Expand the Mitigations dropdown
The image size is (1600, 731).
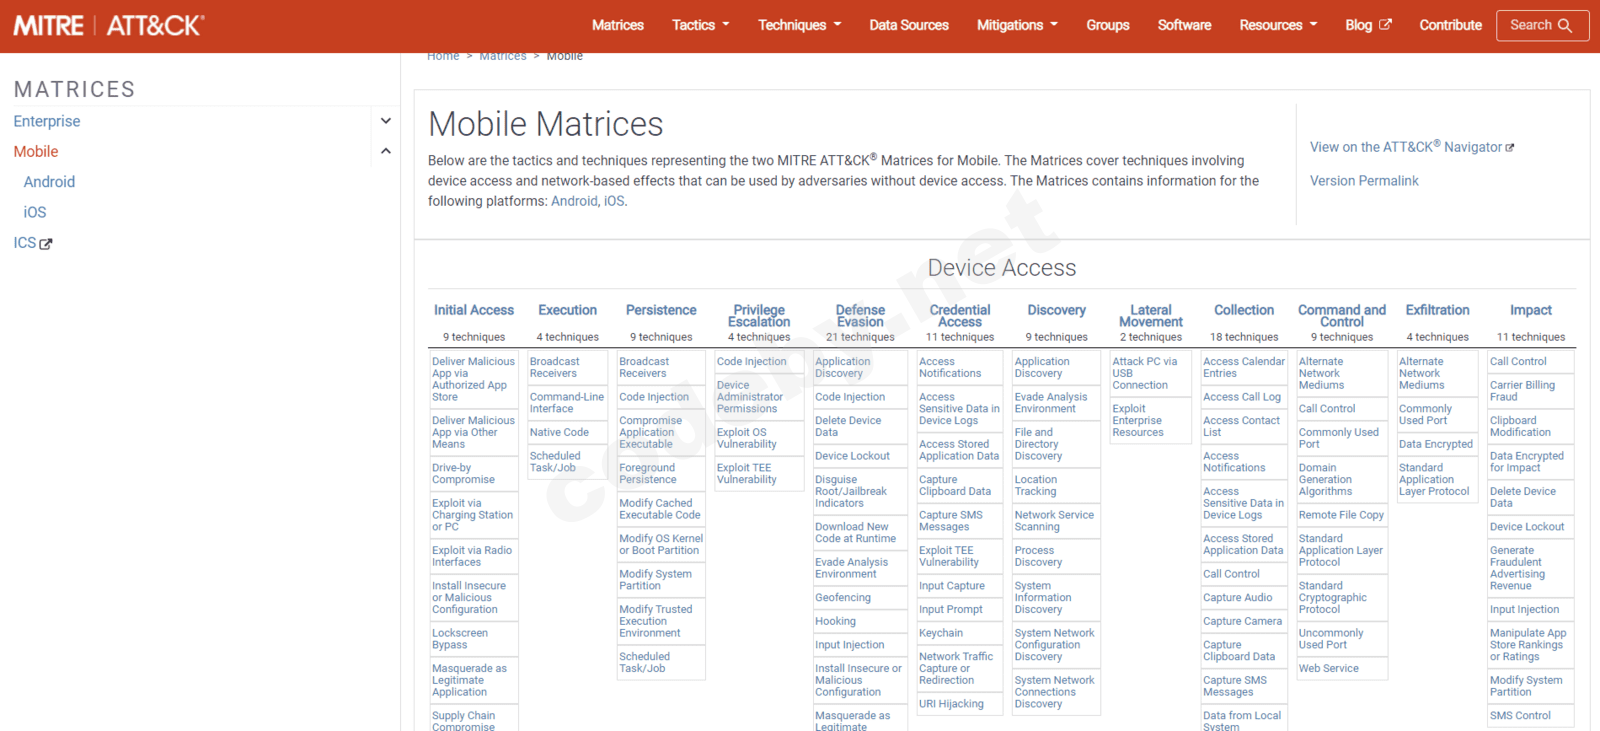pos(1016,25)
